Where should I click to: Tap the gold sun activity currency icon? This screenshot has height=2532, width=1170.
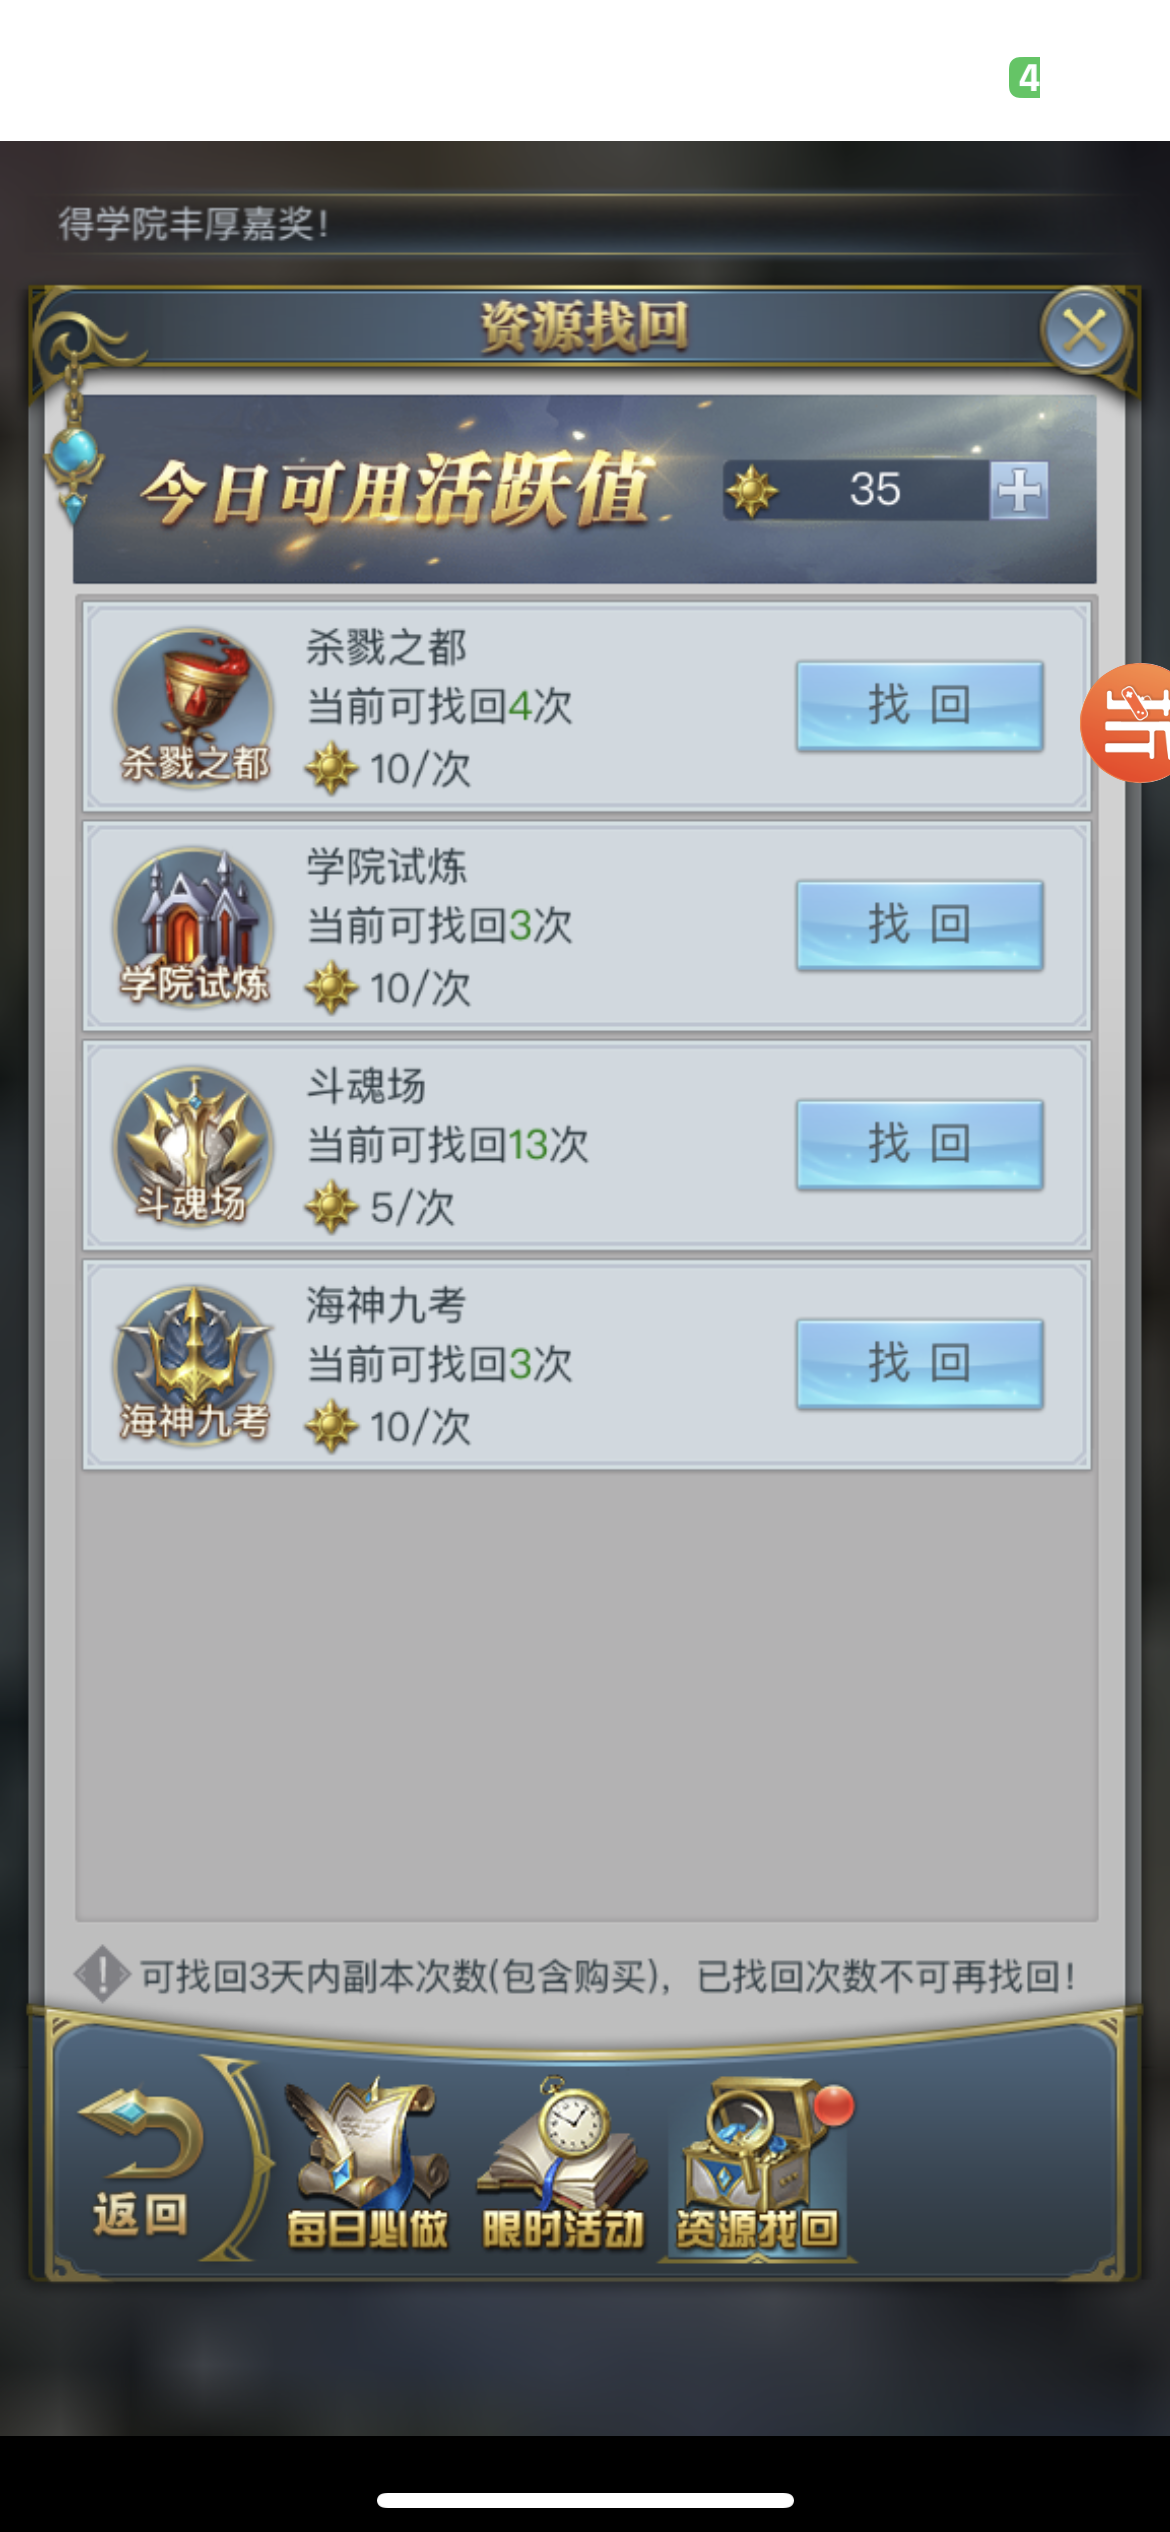pyautogui.click(x=752, y=490)
